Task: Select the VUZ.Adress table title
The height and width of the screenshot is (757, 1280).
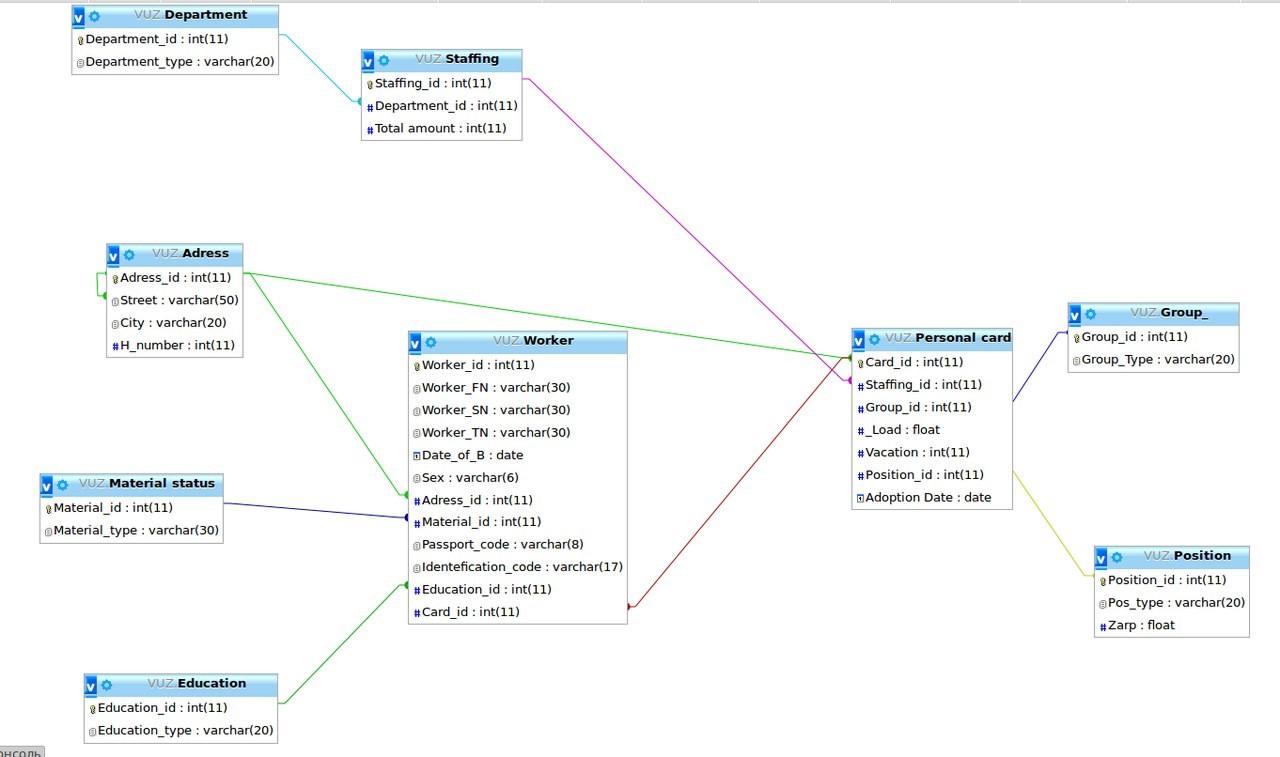Action: click(x=190, y=253)
